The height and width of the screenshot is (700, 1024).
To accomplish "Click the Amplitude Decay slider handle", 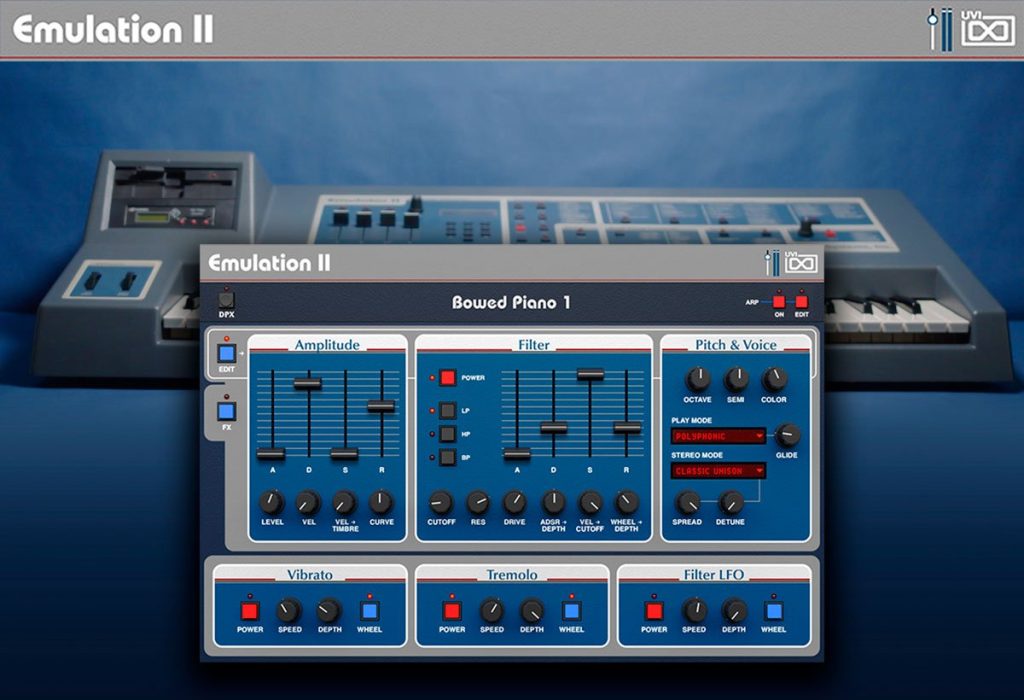I will (308, 383).
